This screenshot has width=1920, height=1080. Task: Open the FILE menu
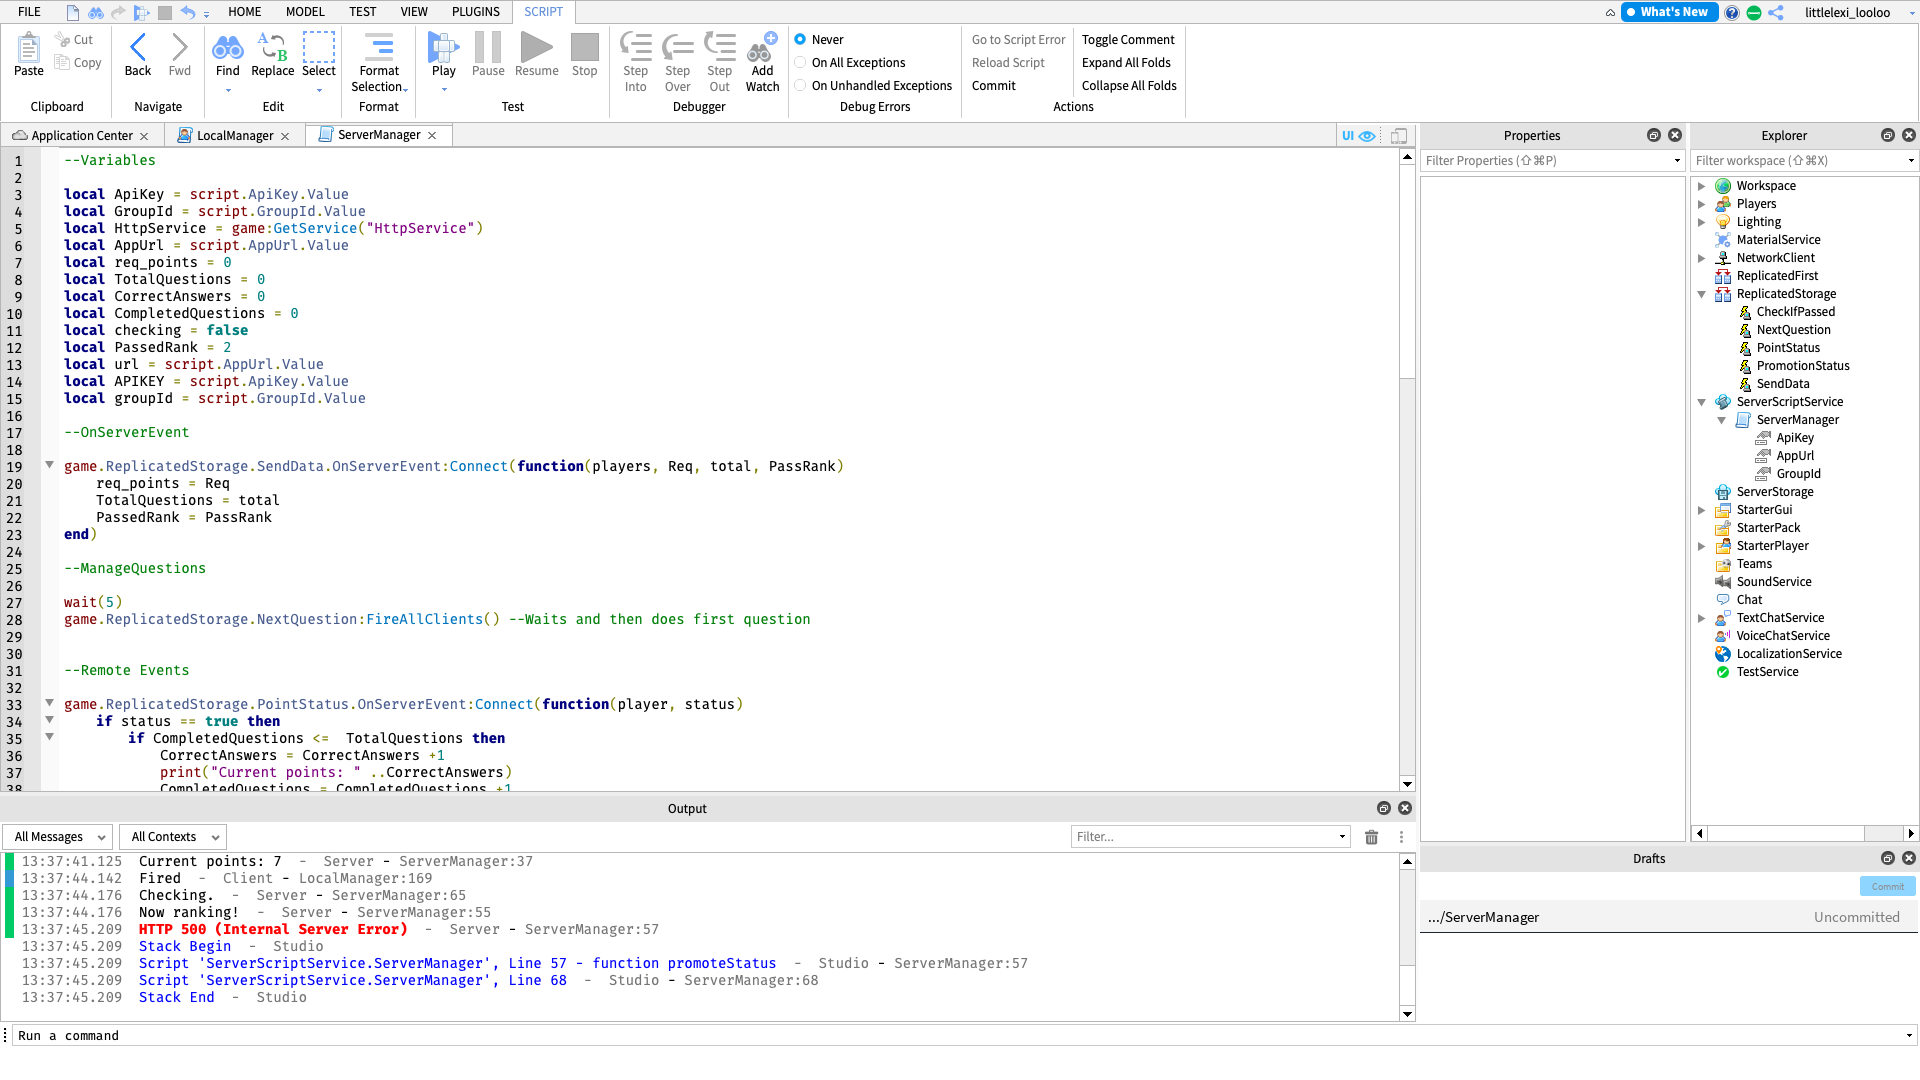[29, 12]
